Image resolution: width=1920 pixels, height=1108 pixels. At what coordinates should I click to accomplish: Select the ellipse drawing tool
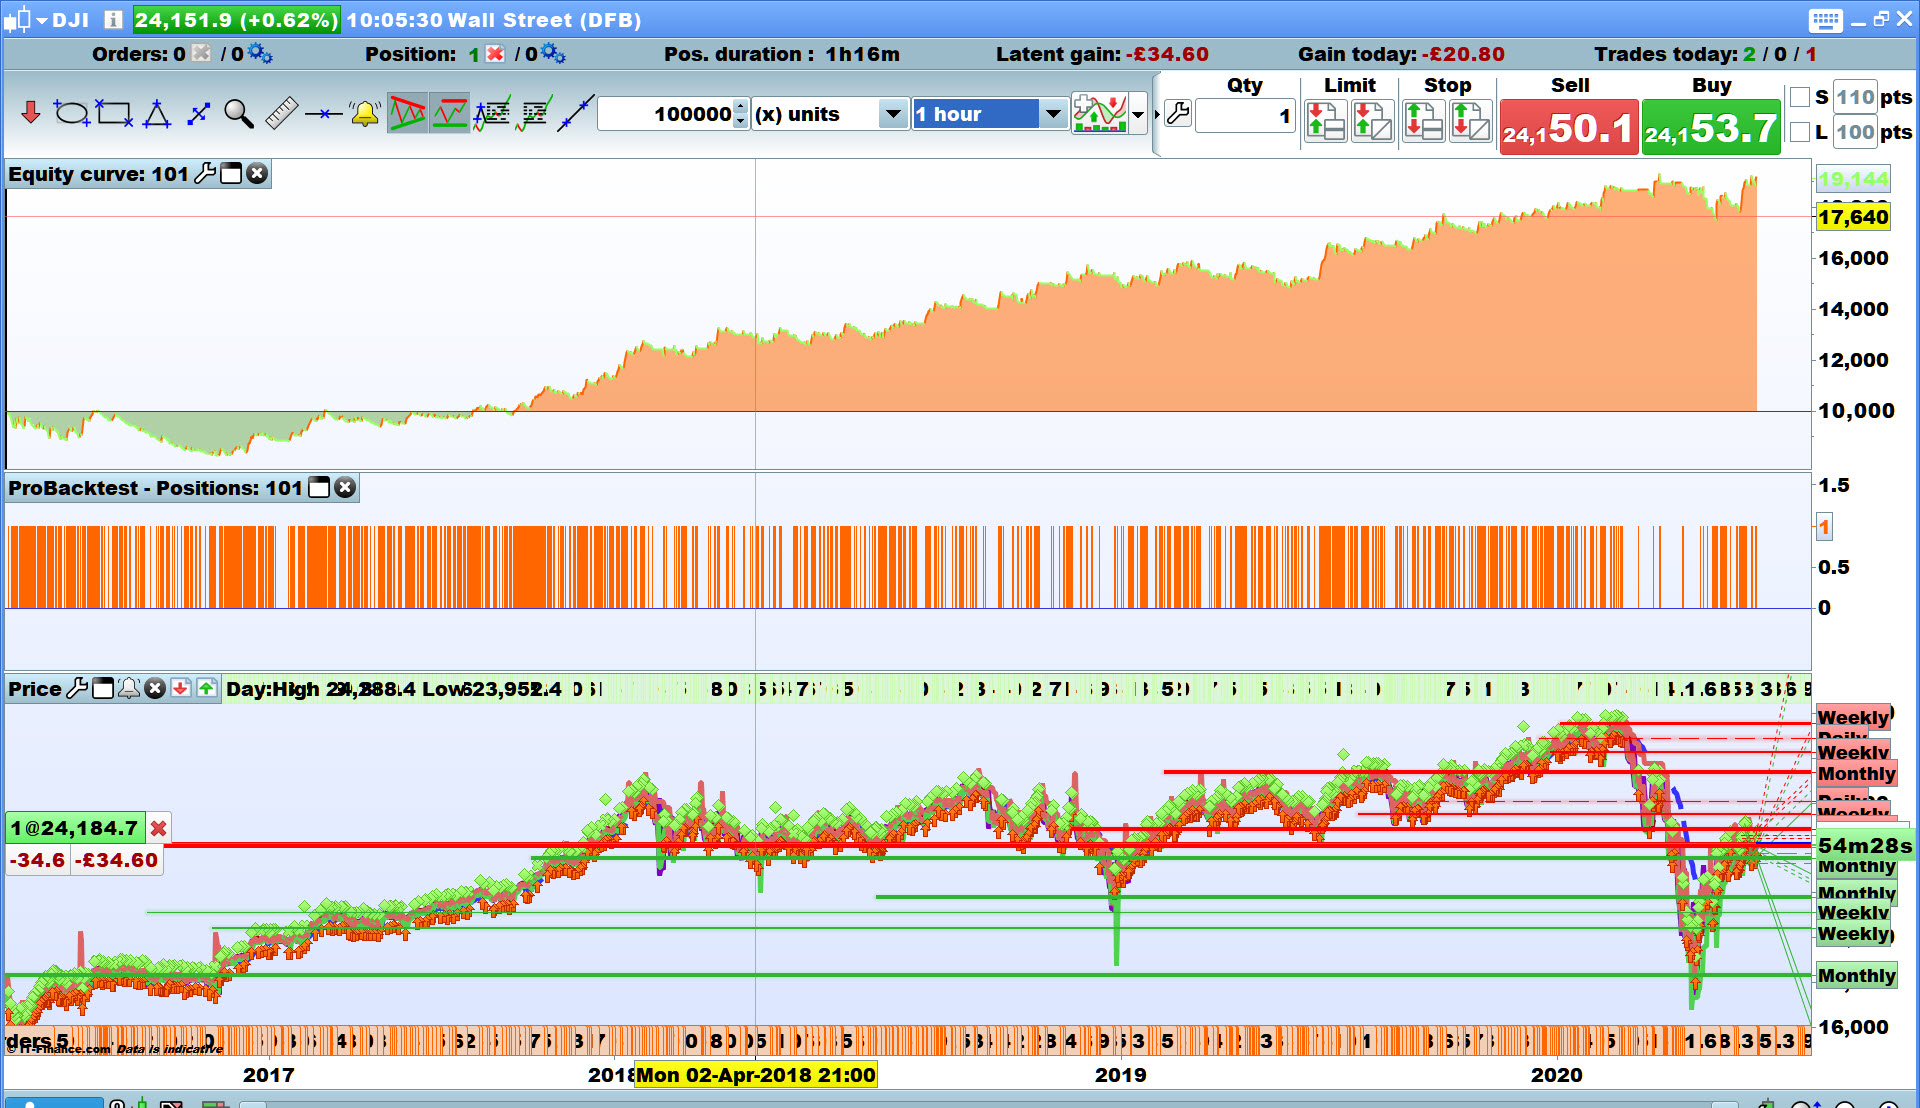pos(71,114)
